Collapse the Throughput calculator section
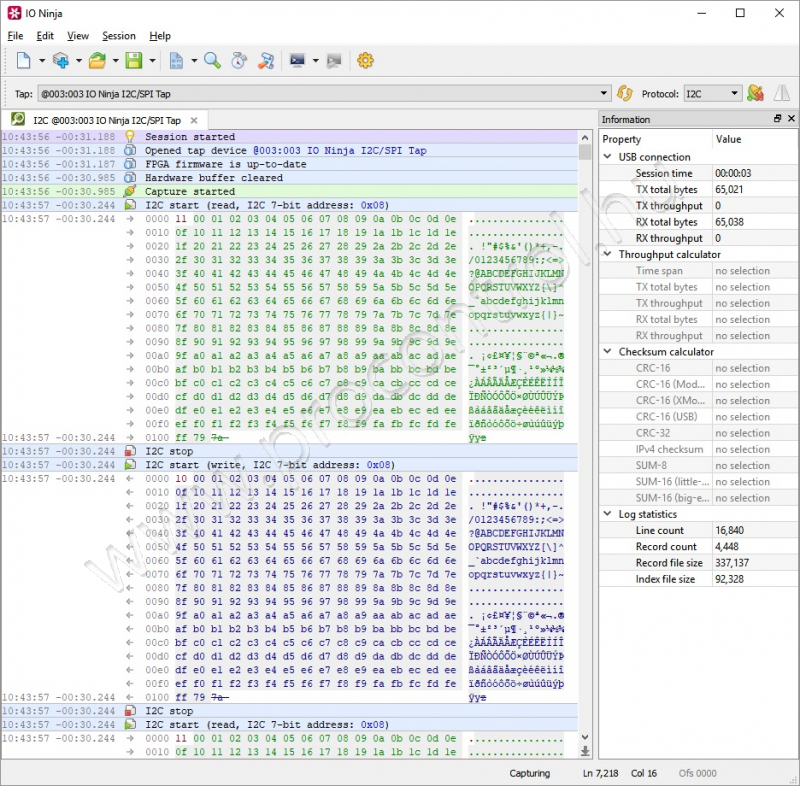 click(x=608, y=254)
